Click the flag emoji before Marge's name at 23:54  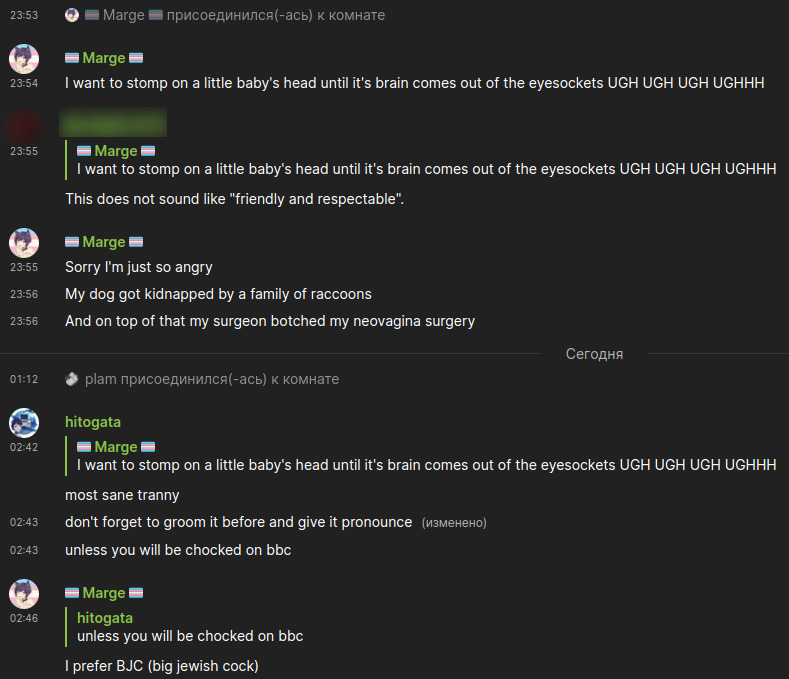click(x=72, y=58)
